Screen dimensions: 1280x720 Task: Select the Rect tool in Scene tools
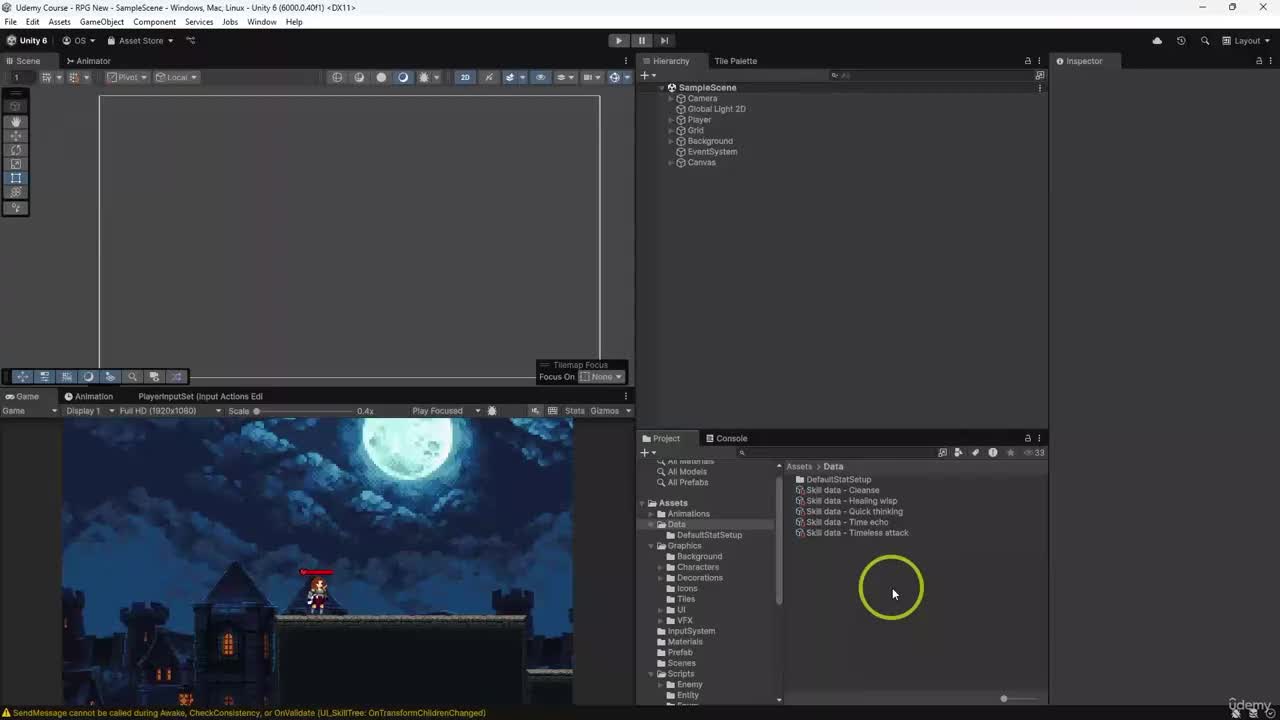click(x=16, y=178)
